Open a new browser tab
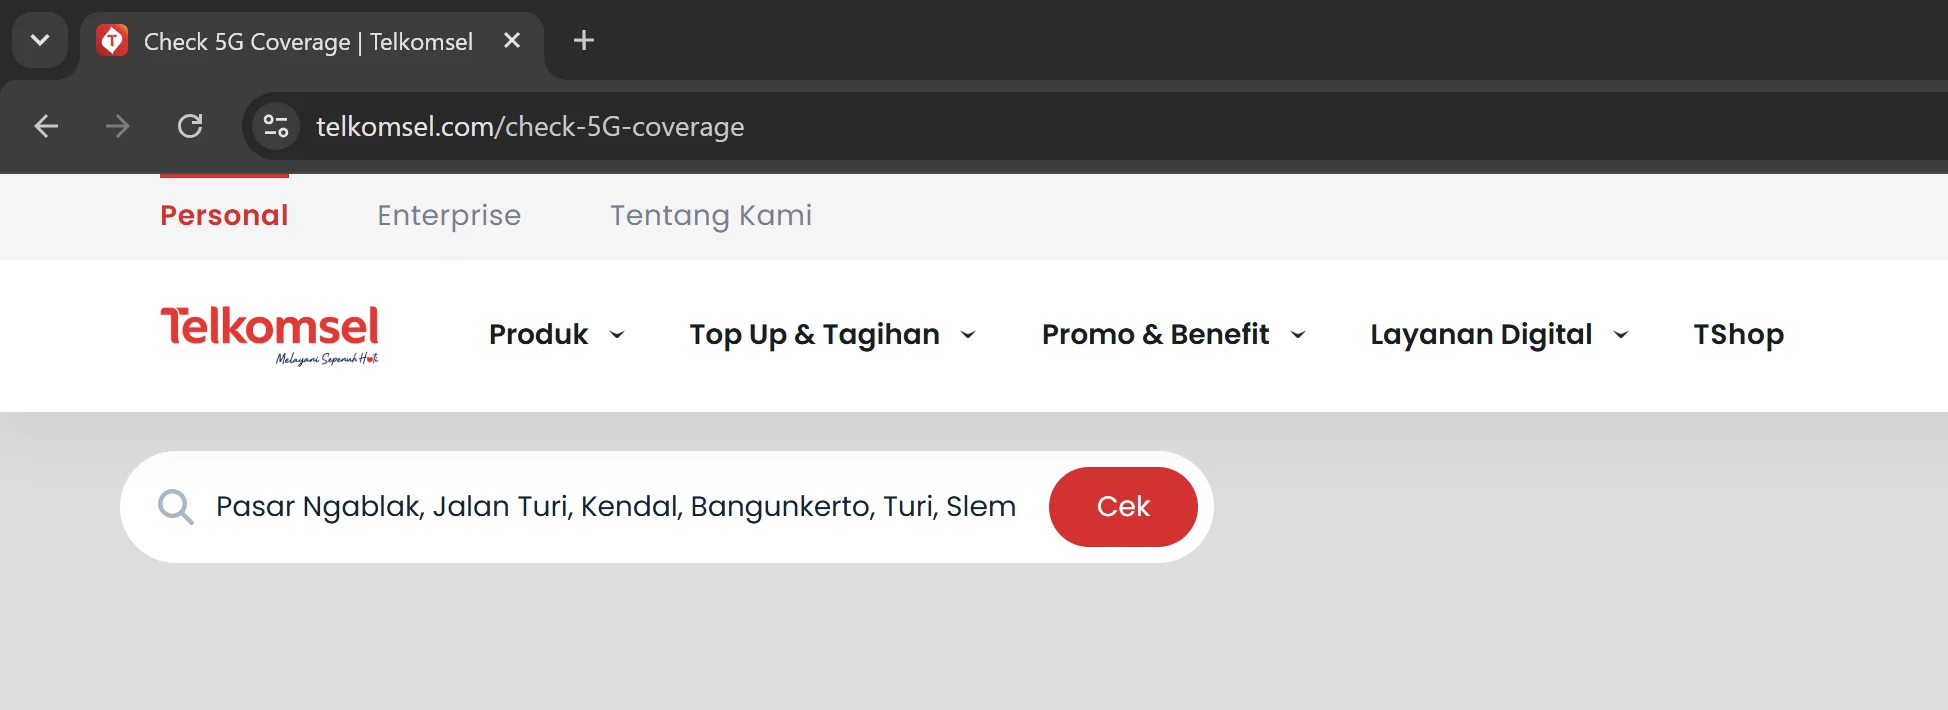The height and width of the screenshot is (710, 1948). 584,40
